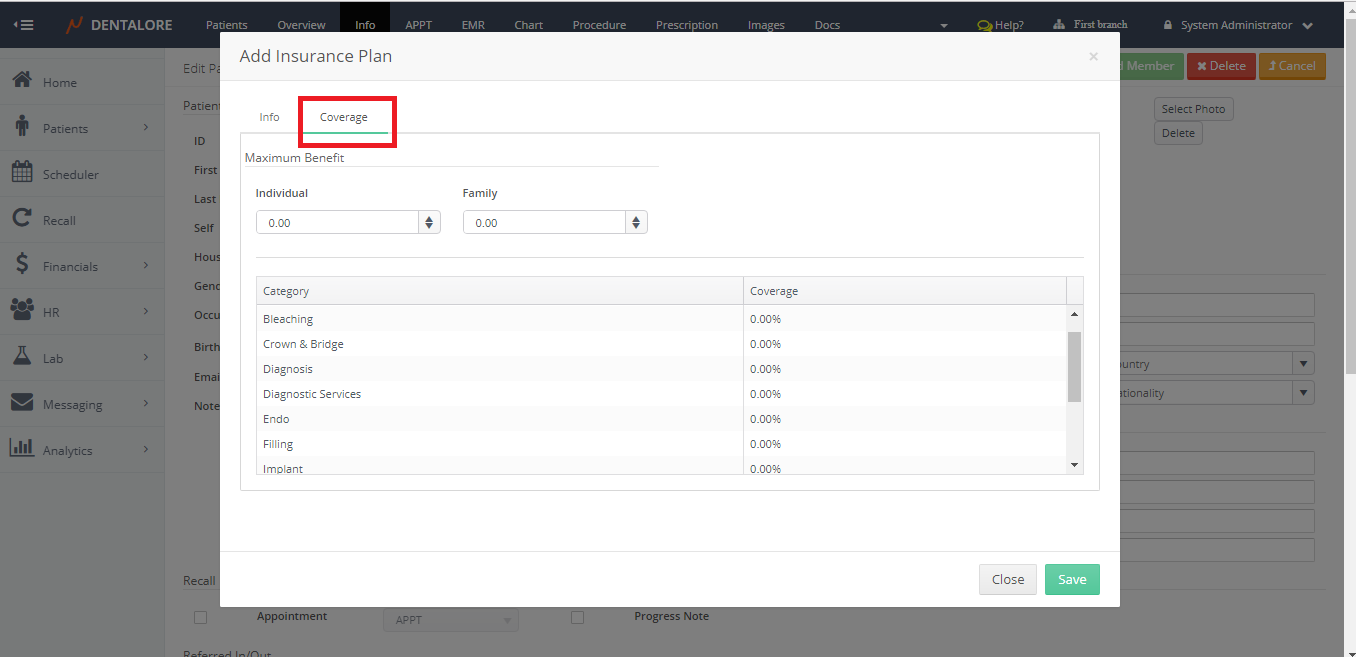This screenshot has width=1356, height=657.
Task: Click the Lab flask icon
Action: pos(22,357)
